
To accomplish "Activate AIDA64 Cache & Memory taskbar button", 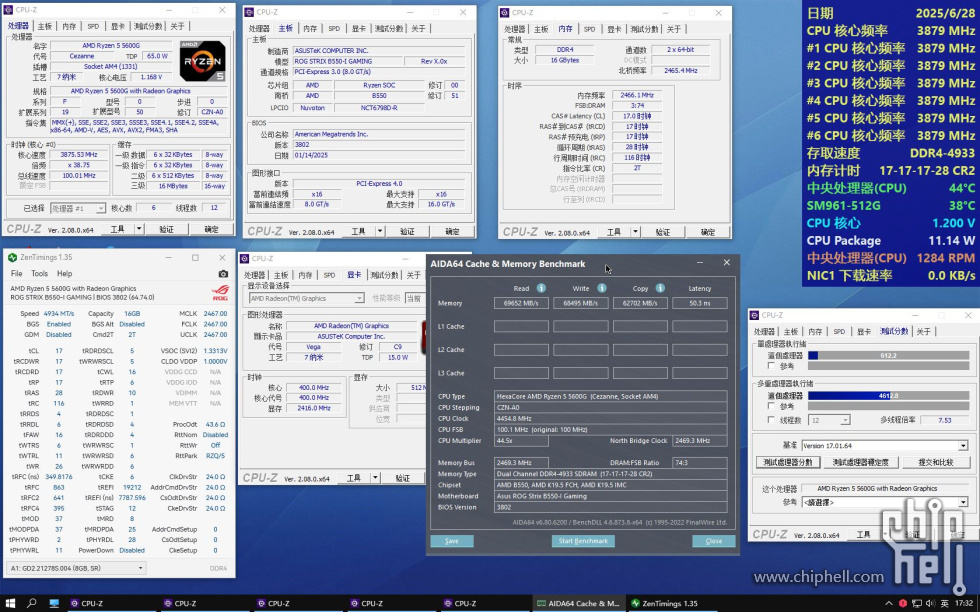I will point(579,603).
